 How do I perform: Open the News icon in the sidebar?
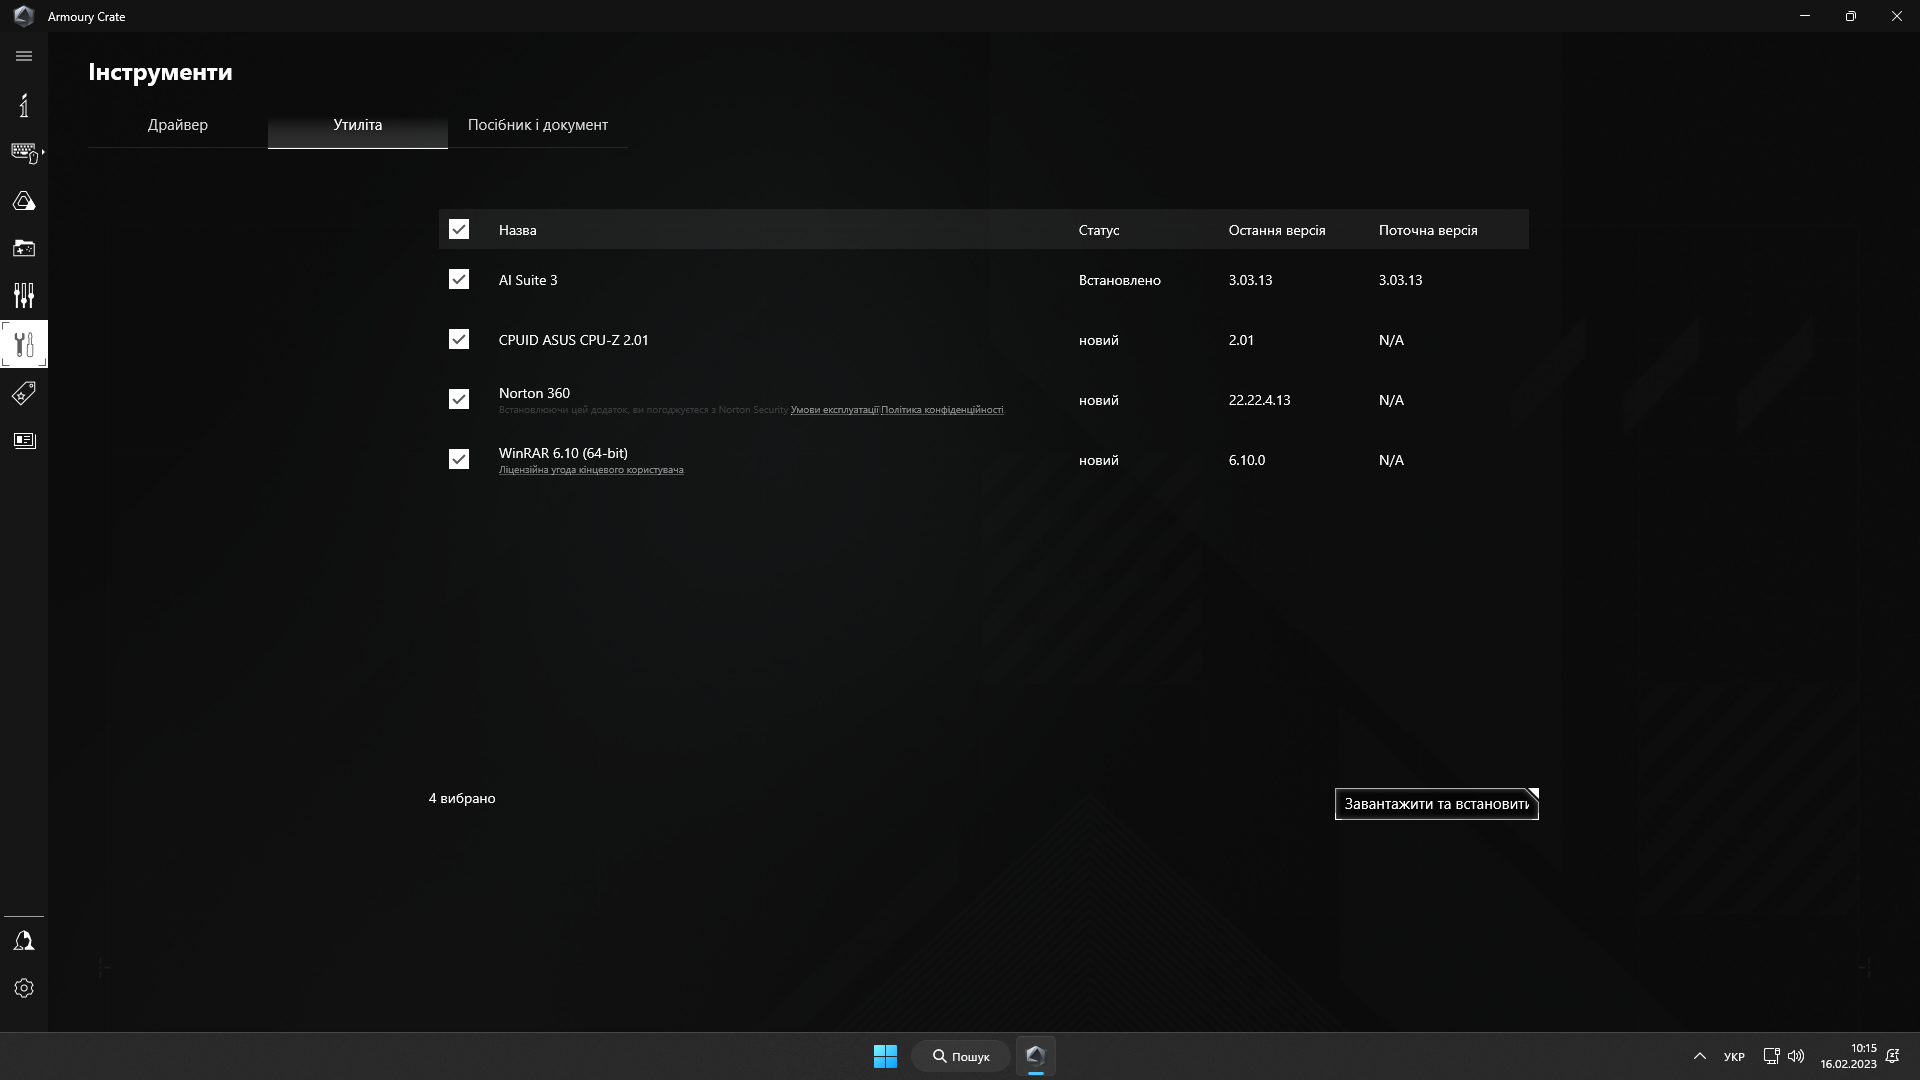[24, 441]
